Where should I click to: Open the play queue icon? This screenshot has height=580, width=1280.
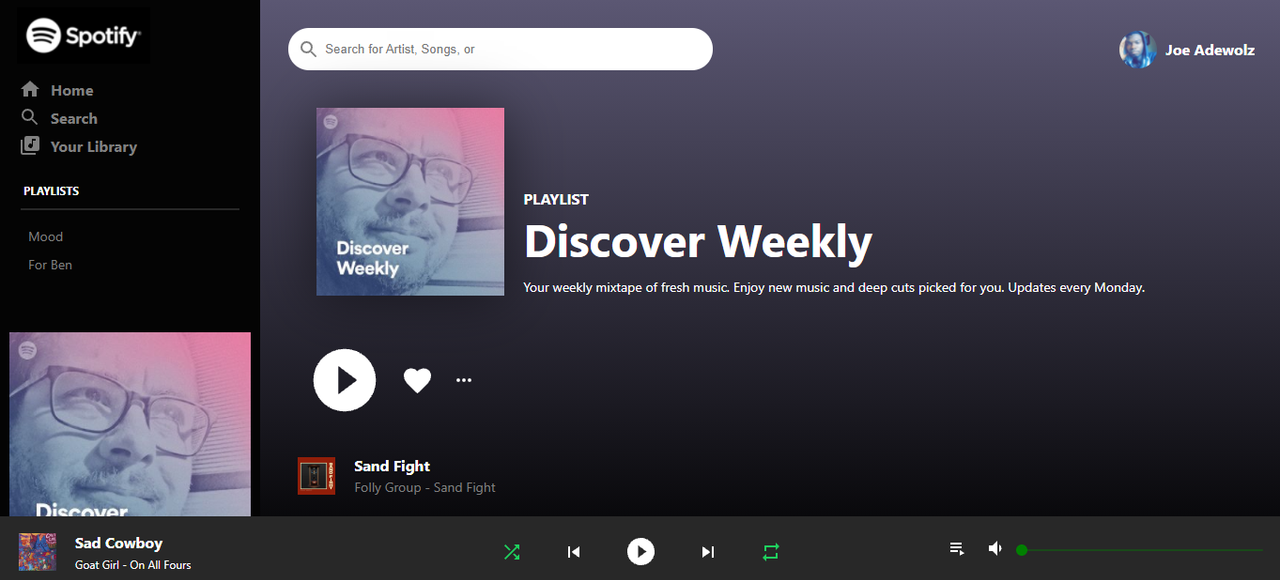(957, 549)
